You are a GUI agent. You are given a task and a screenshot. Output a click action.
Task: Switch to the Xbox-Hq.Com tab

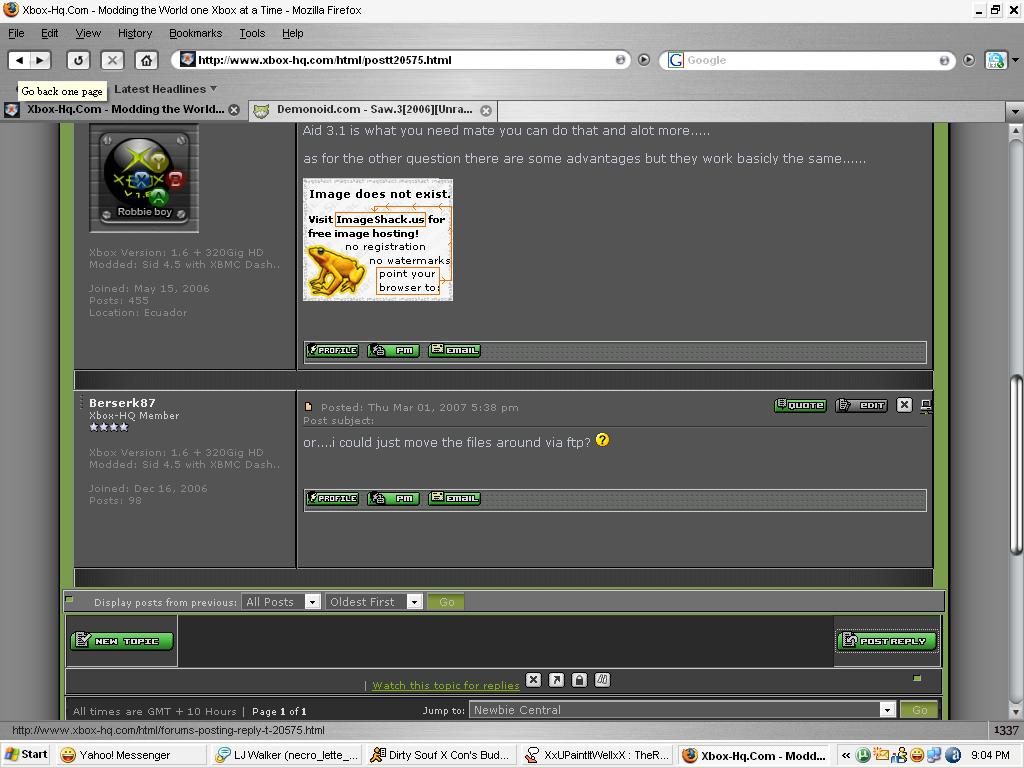(x=122, y=110)
